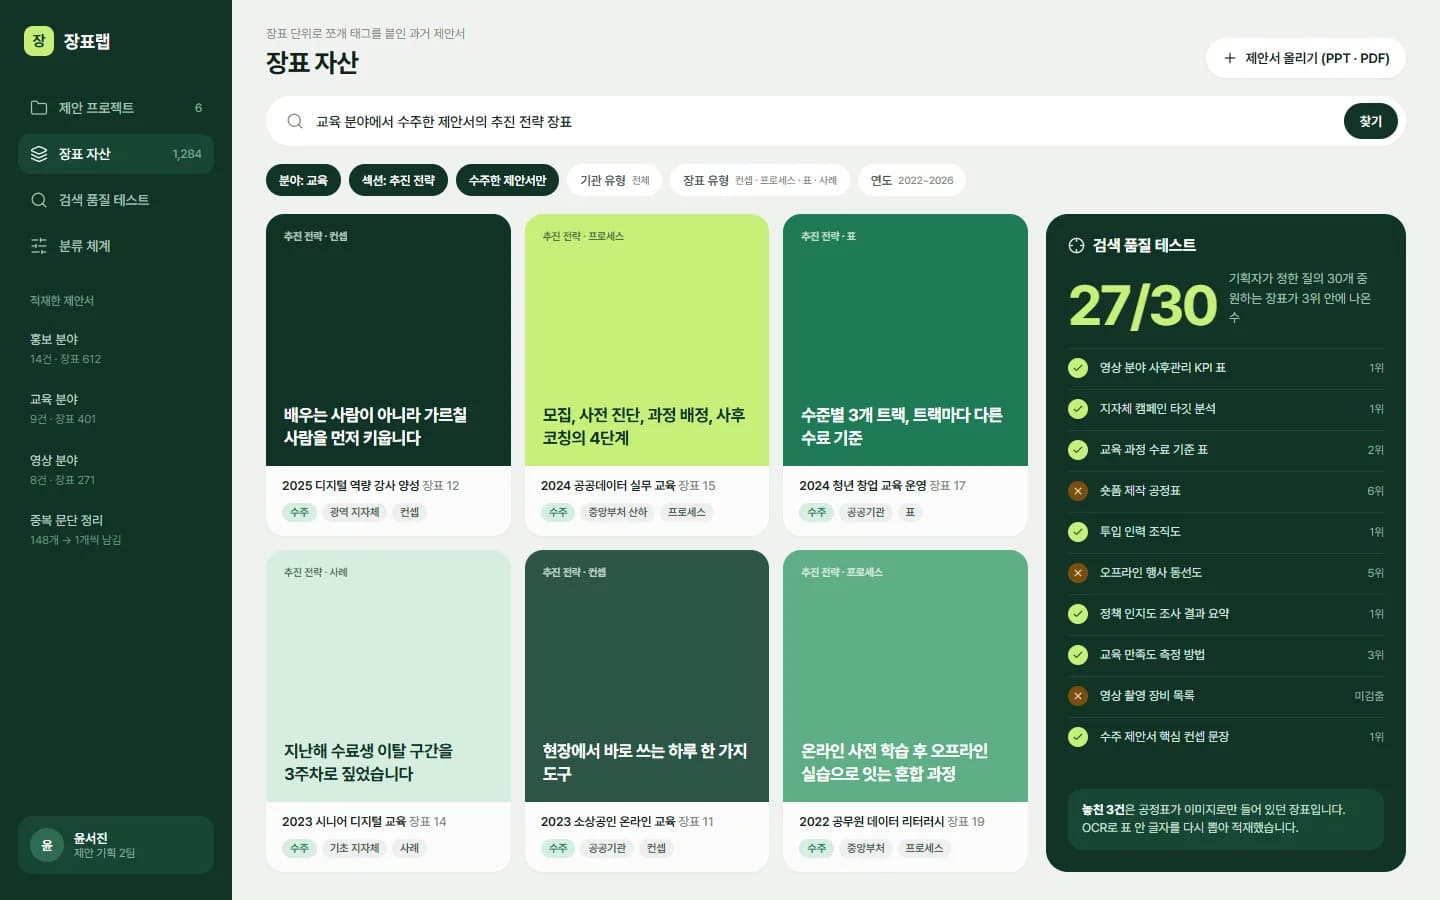Click the check icon for 지자체 캠페인 타깃 분석

click(1078, 409)
